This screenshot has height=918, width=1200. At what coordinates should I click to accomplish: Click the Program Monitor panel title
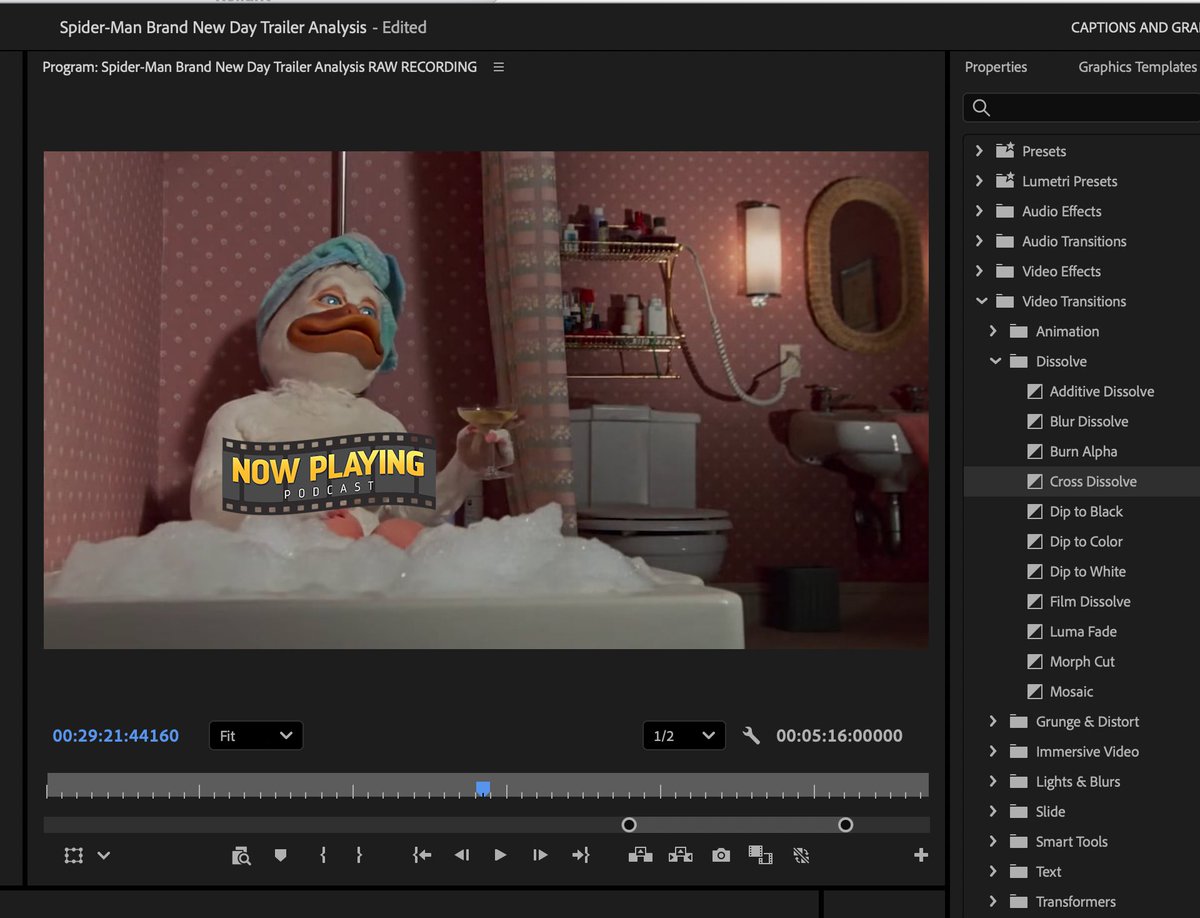coord(260,67)
